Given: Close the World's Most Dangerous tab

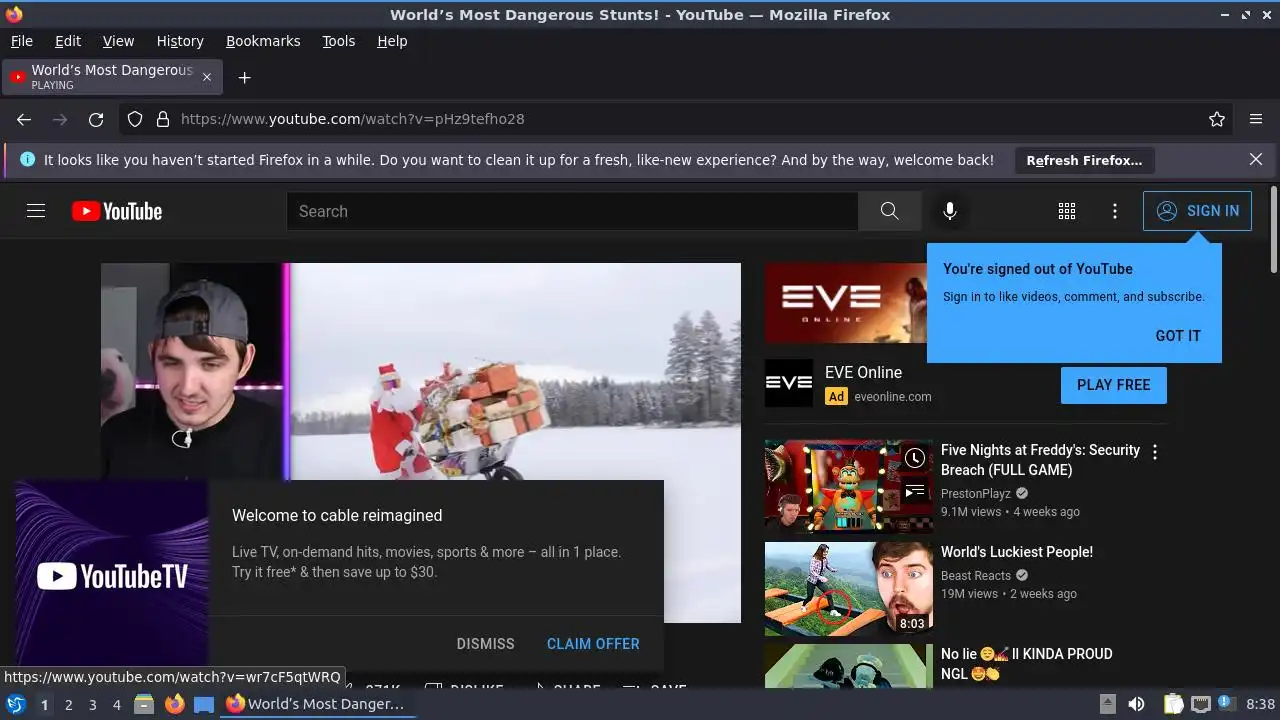Looking at the screenshot, I should pyautogui.click(x=207, y=77).
